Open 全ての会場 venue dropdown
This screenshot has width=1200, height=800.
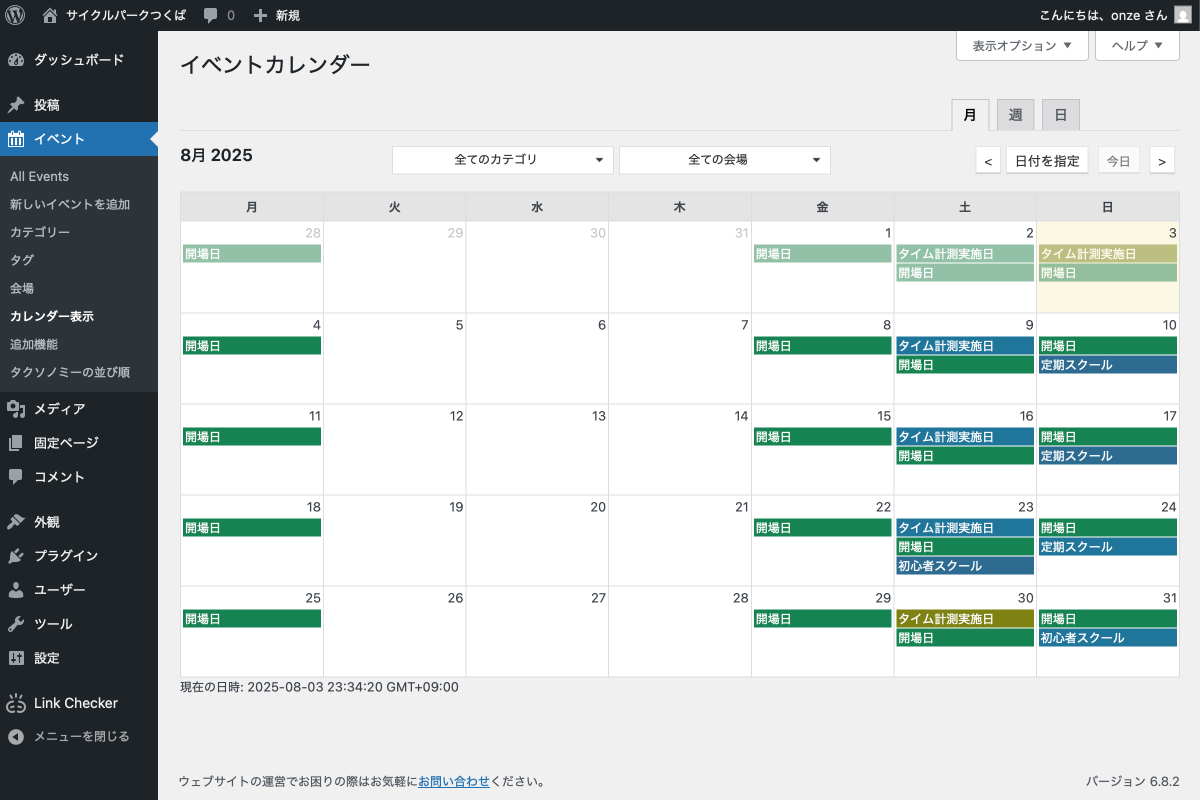click(725, 160)
